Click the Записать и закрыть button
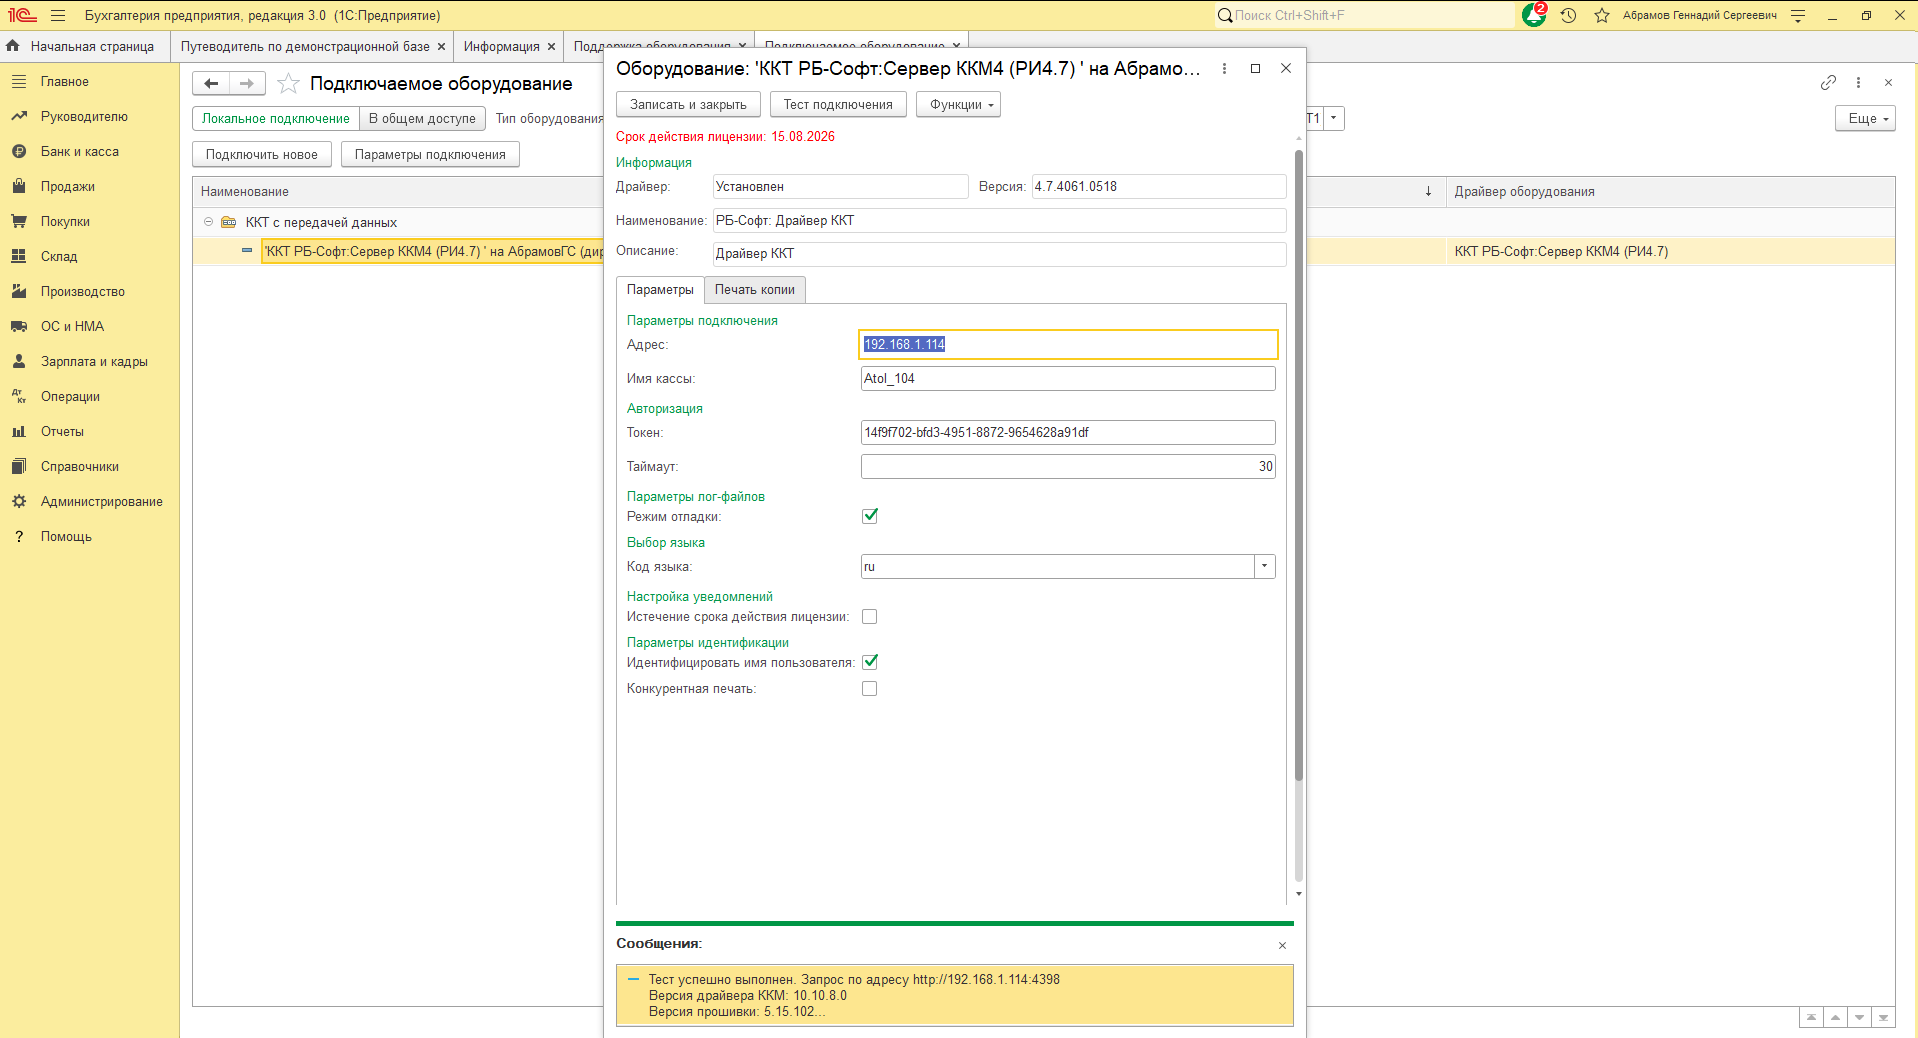Screen dimensions: 1918x1038 tap(688, 105)
